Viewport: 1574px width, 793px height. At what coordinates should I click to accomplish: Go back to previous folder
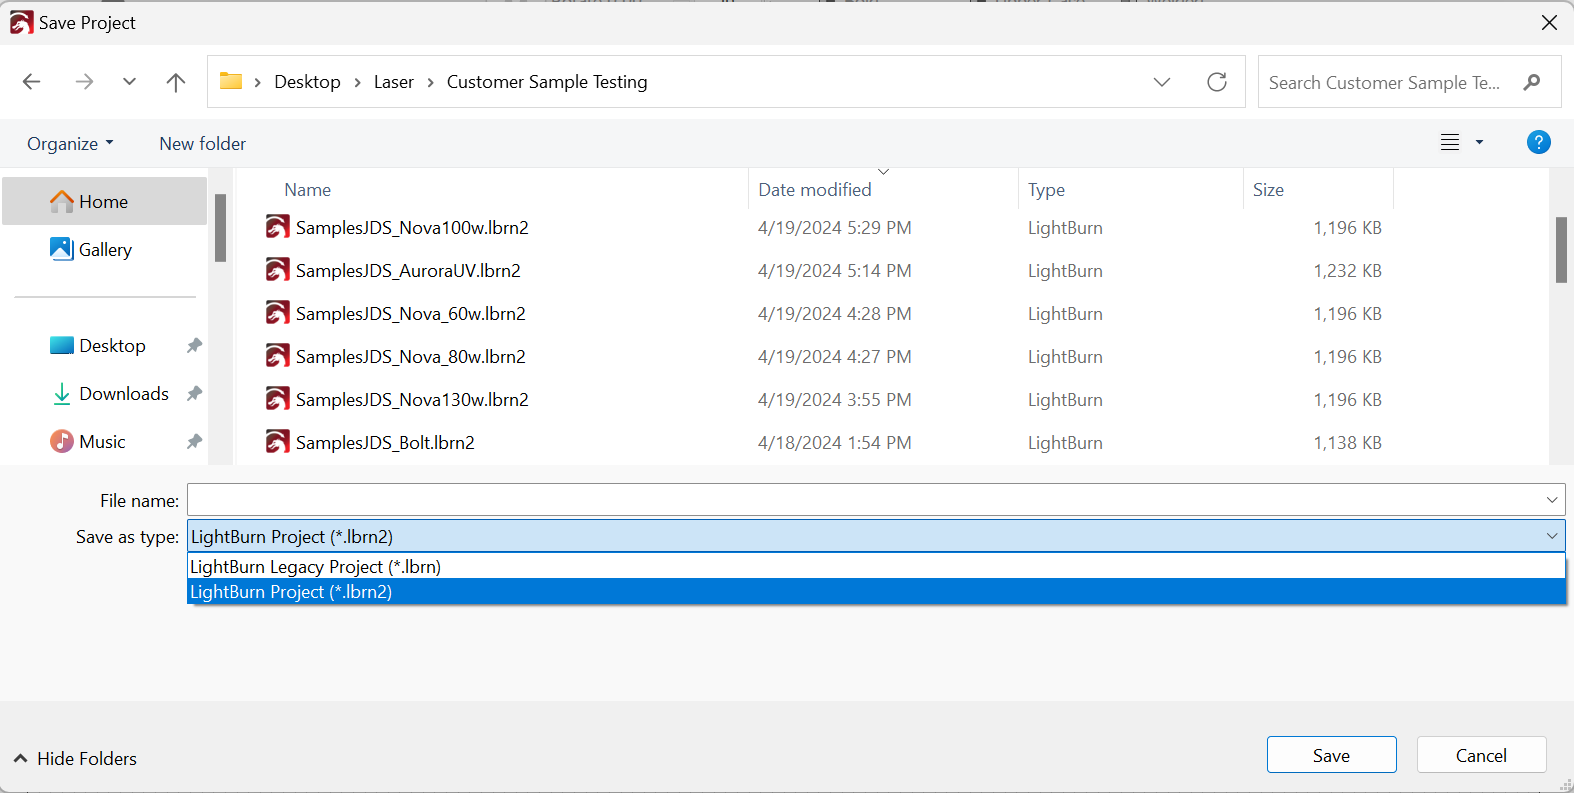click(x=32, y=82)
